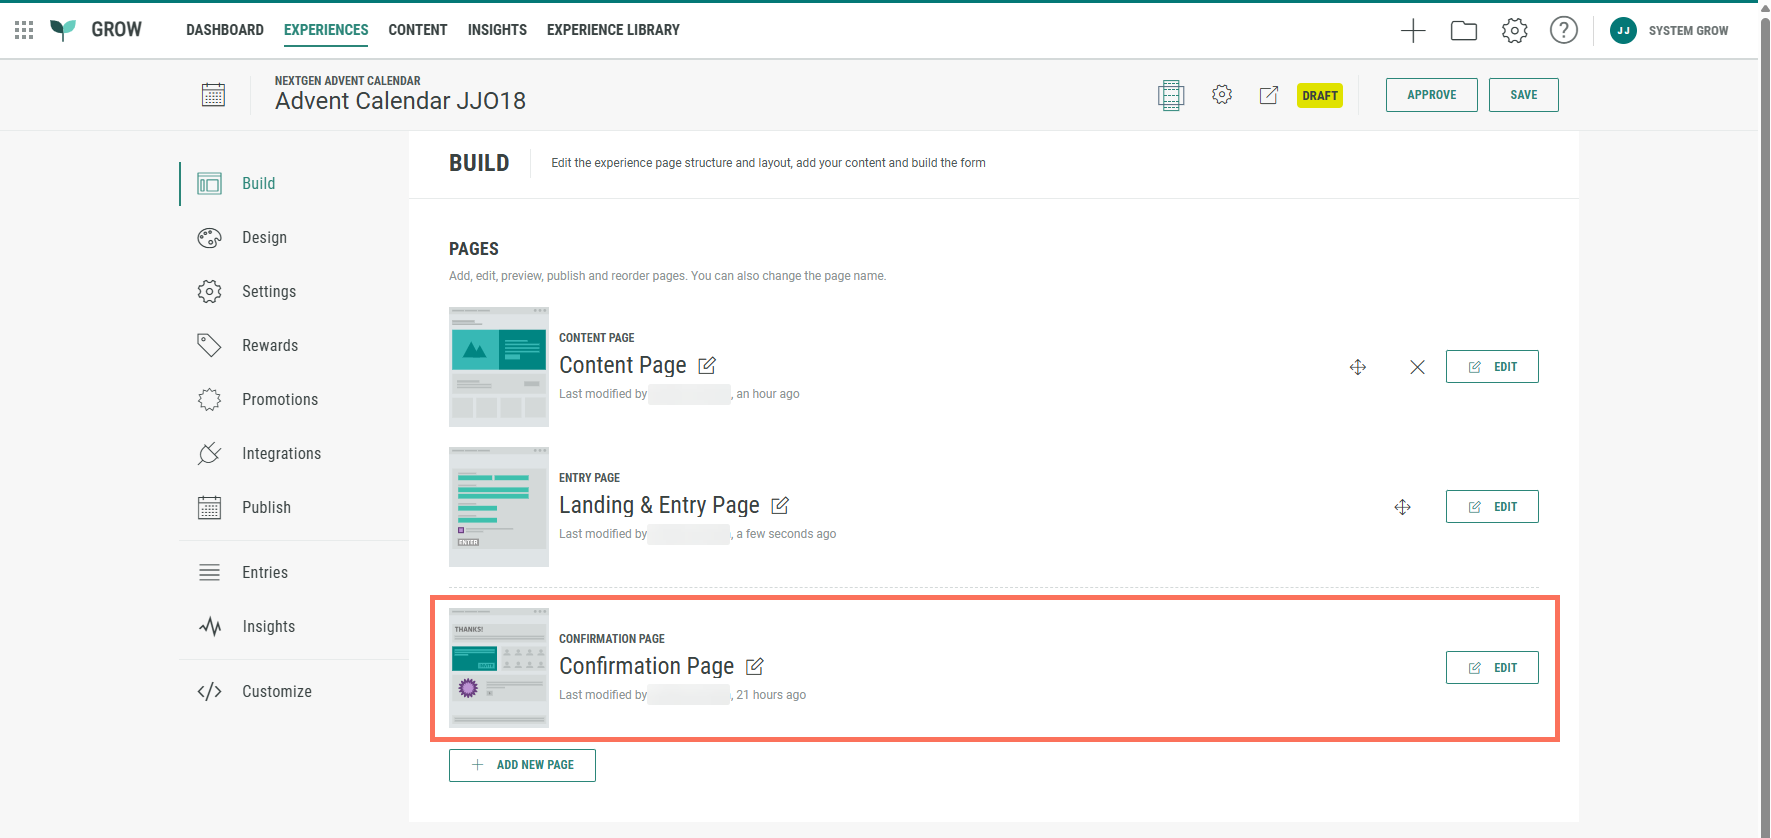Open the app launcher grid icon
Viewport: 1771px width, 838px height.
click(24, 30)
